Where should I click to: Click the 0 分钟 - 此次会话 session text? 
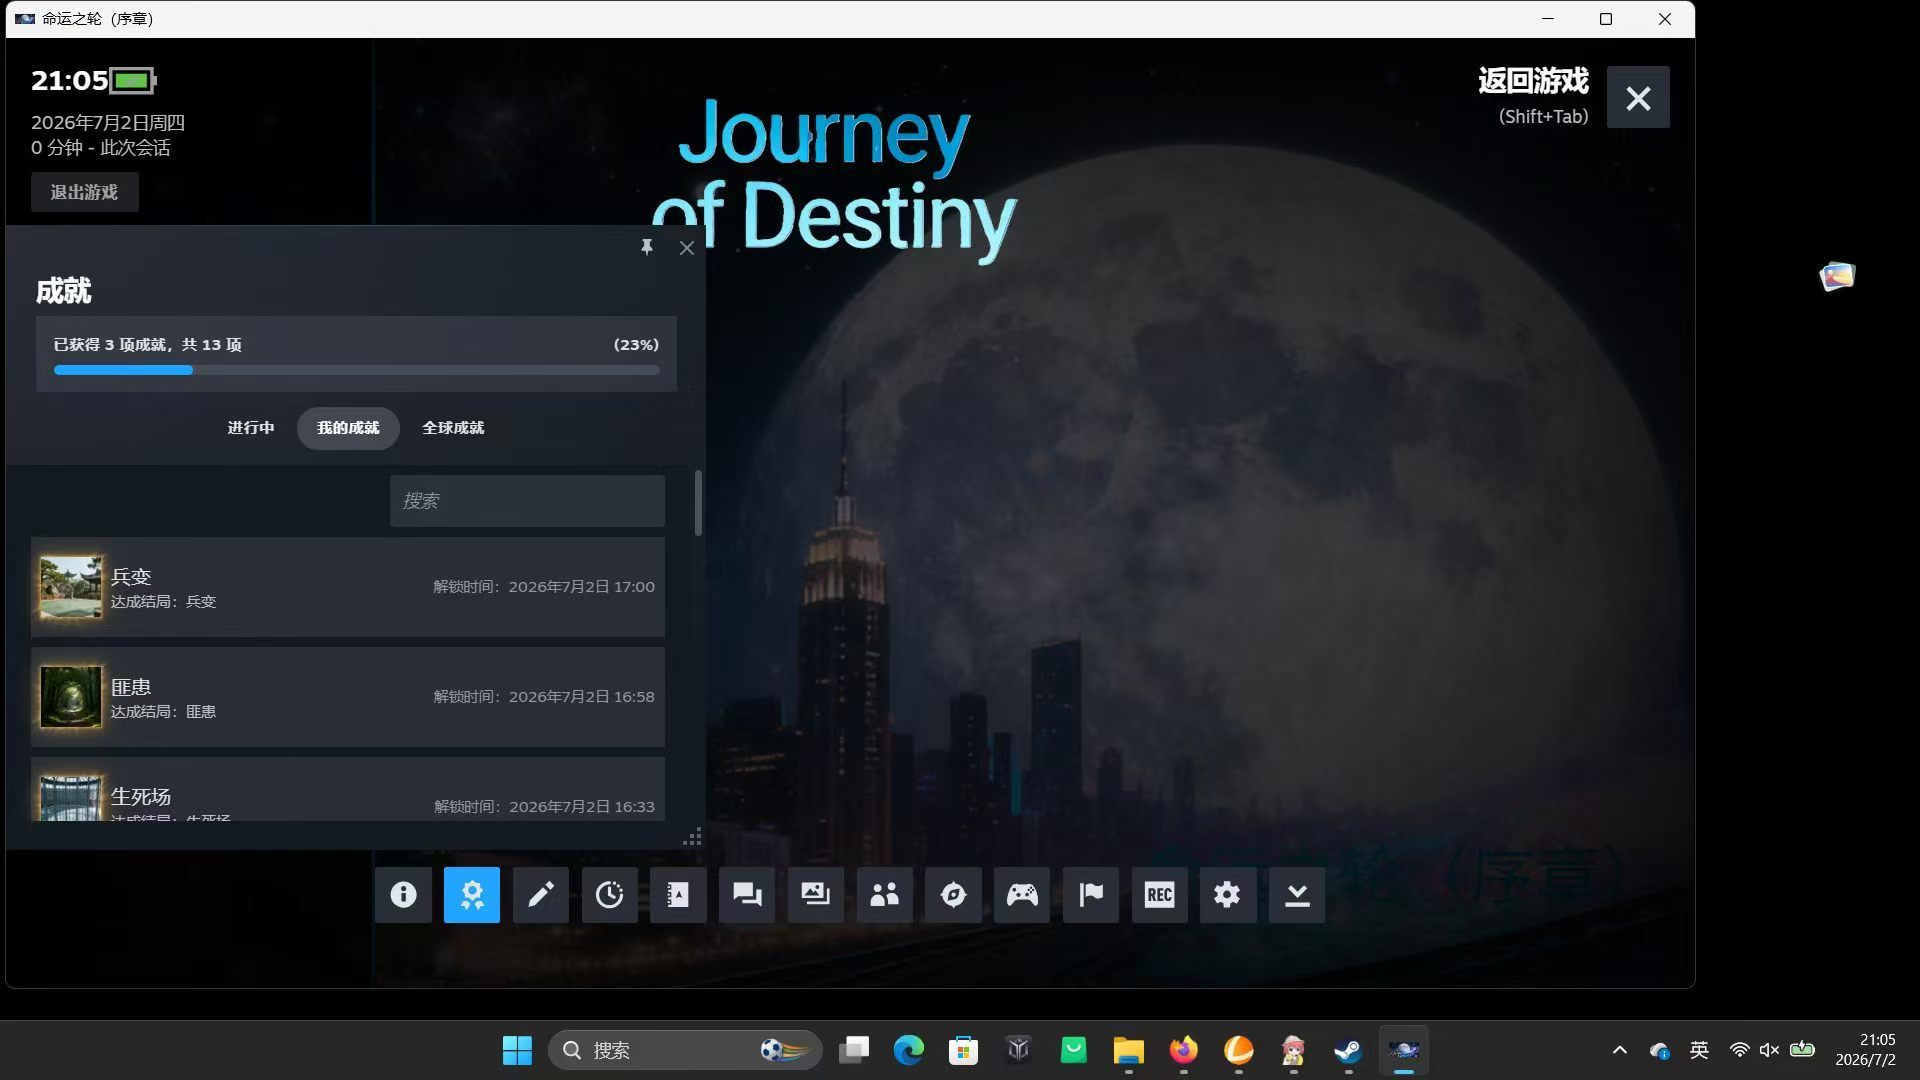pos(101,148)
